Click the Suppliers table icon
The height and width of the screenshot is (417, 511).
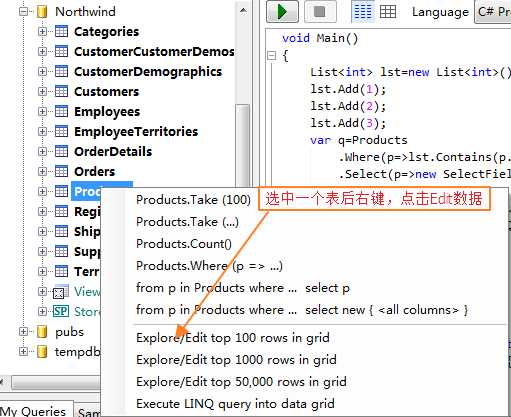coord(61,251)
